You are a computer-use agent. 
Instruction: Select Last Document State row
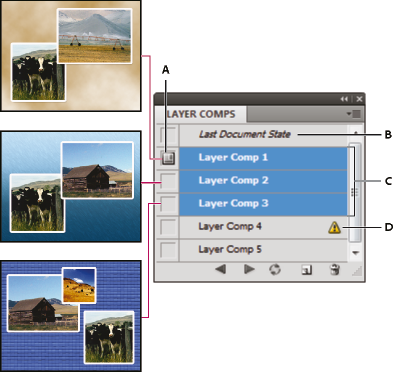click(263, 135)
